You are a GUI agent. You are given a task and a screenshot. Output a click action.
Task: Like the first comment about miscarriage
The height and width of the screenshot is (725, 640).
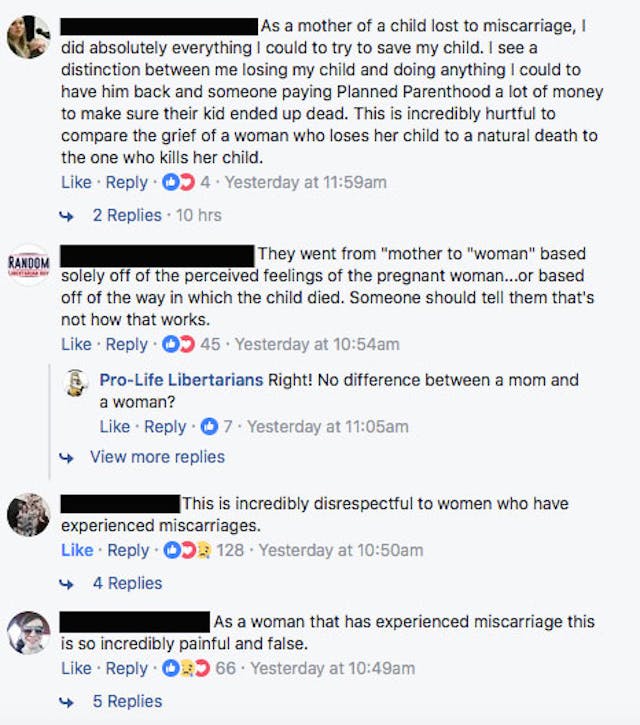tap(76, 182)
